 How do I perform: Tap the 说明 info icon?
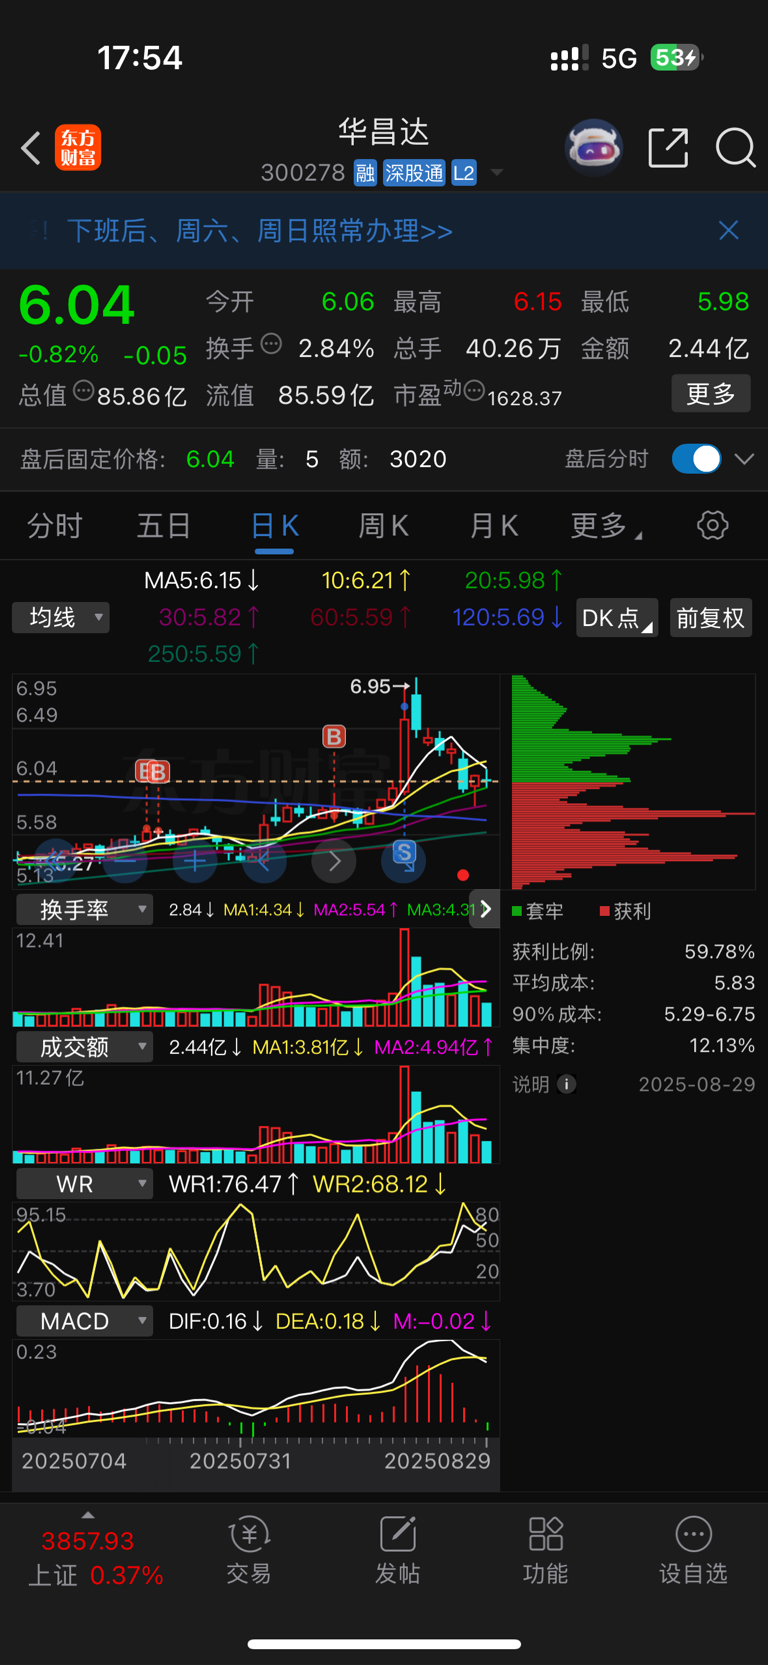[567, 1084]
